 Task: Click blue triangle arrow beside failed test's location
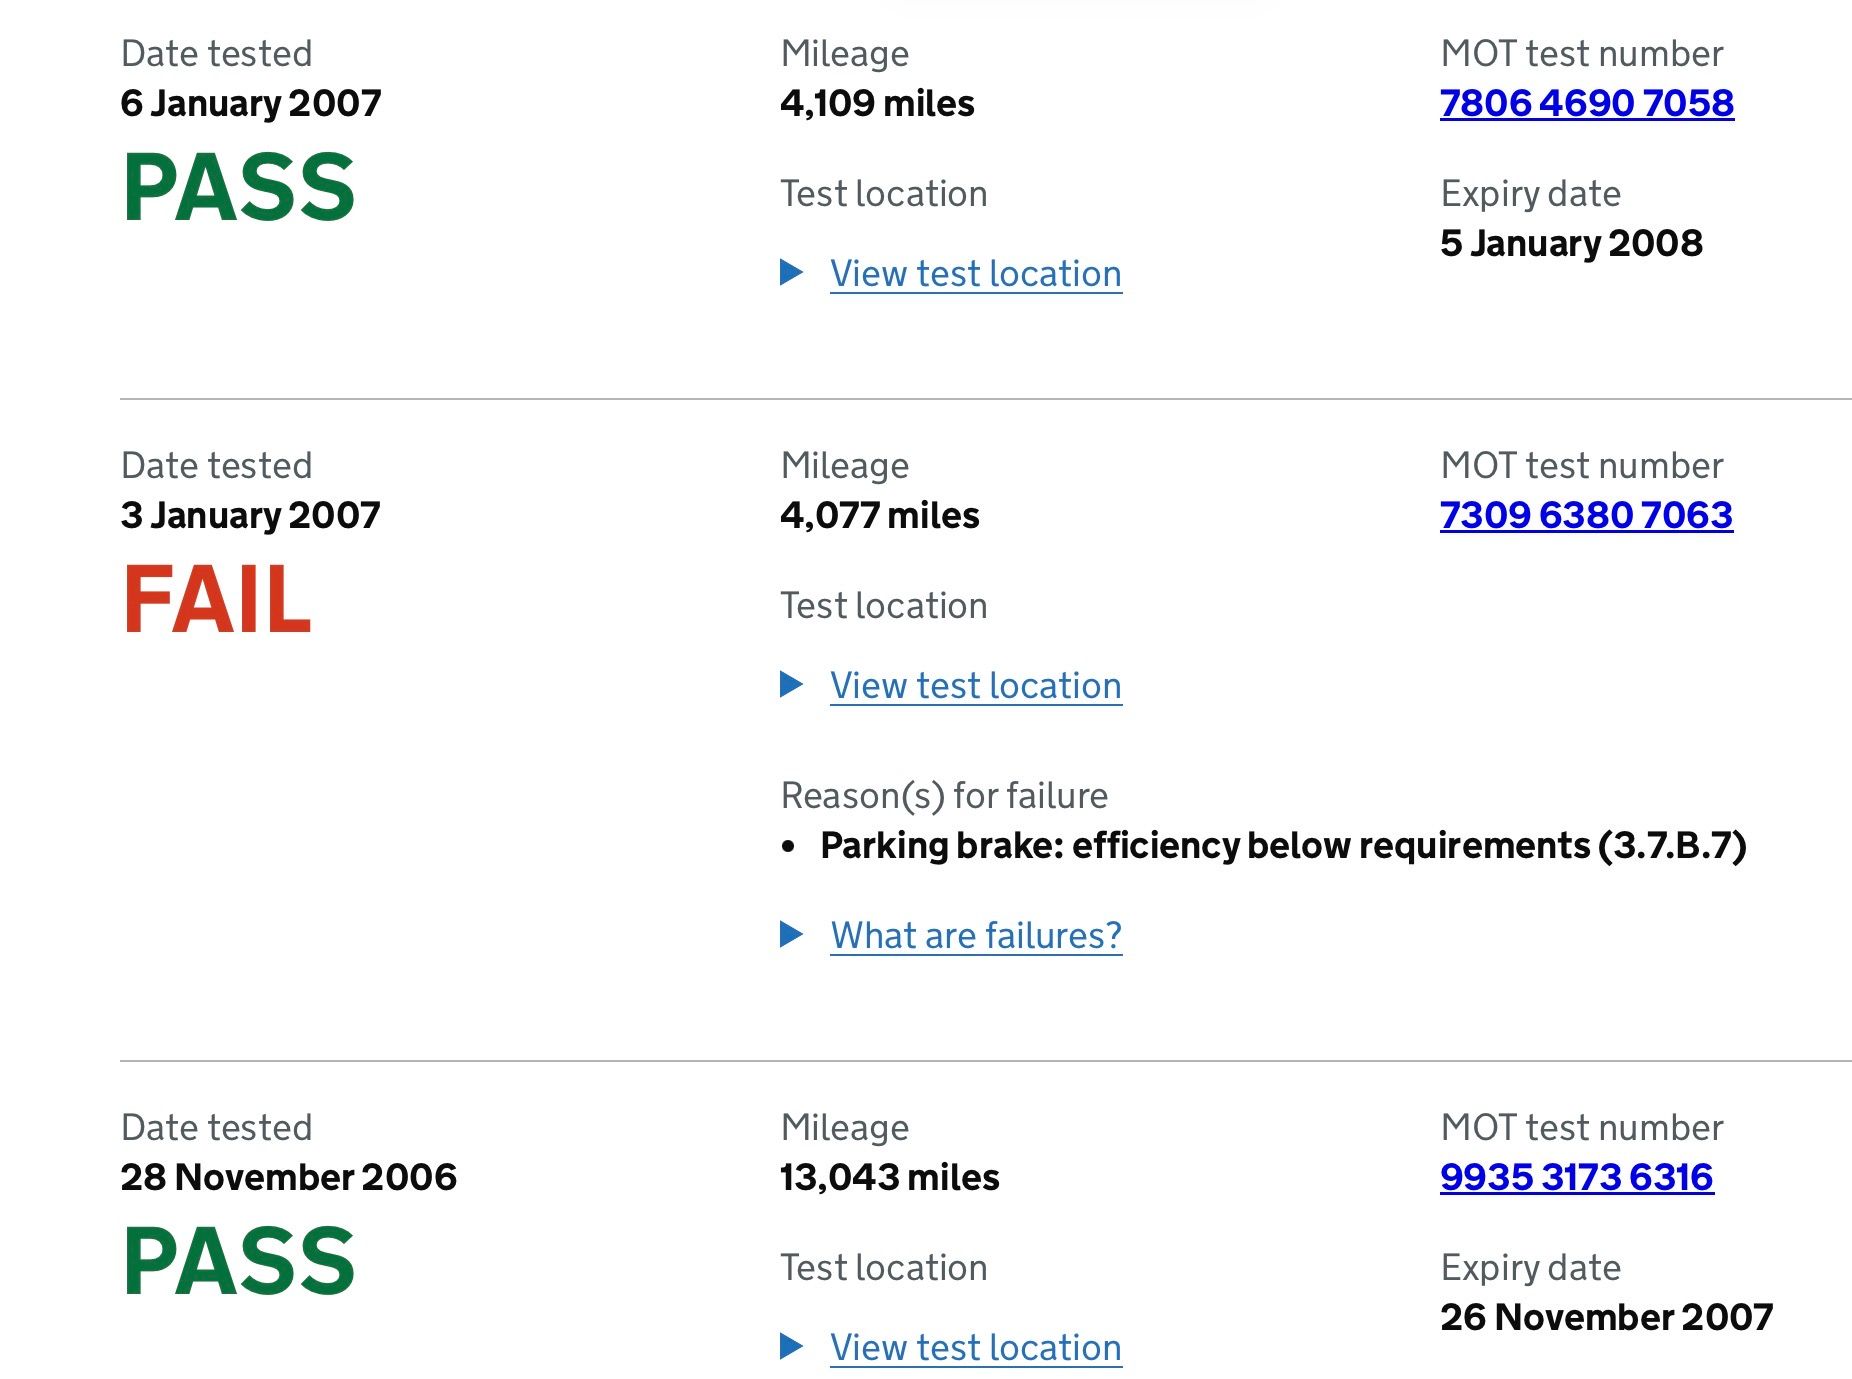[791, 684]
